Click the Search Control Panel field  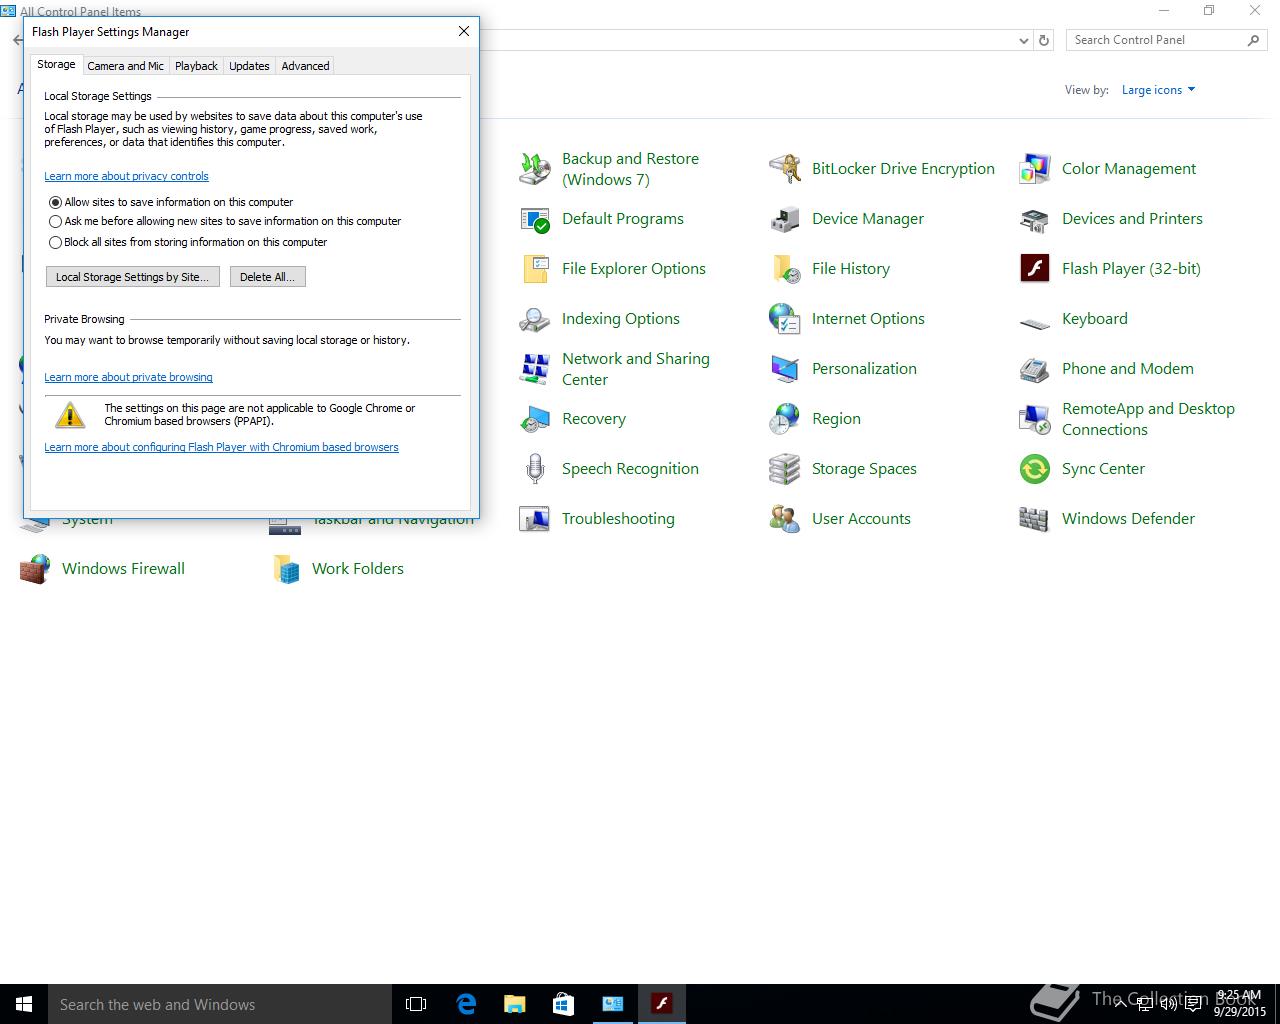coord(1155,40)
